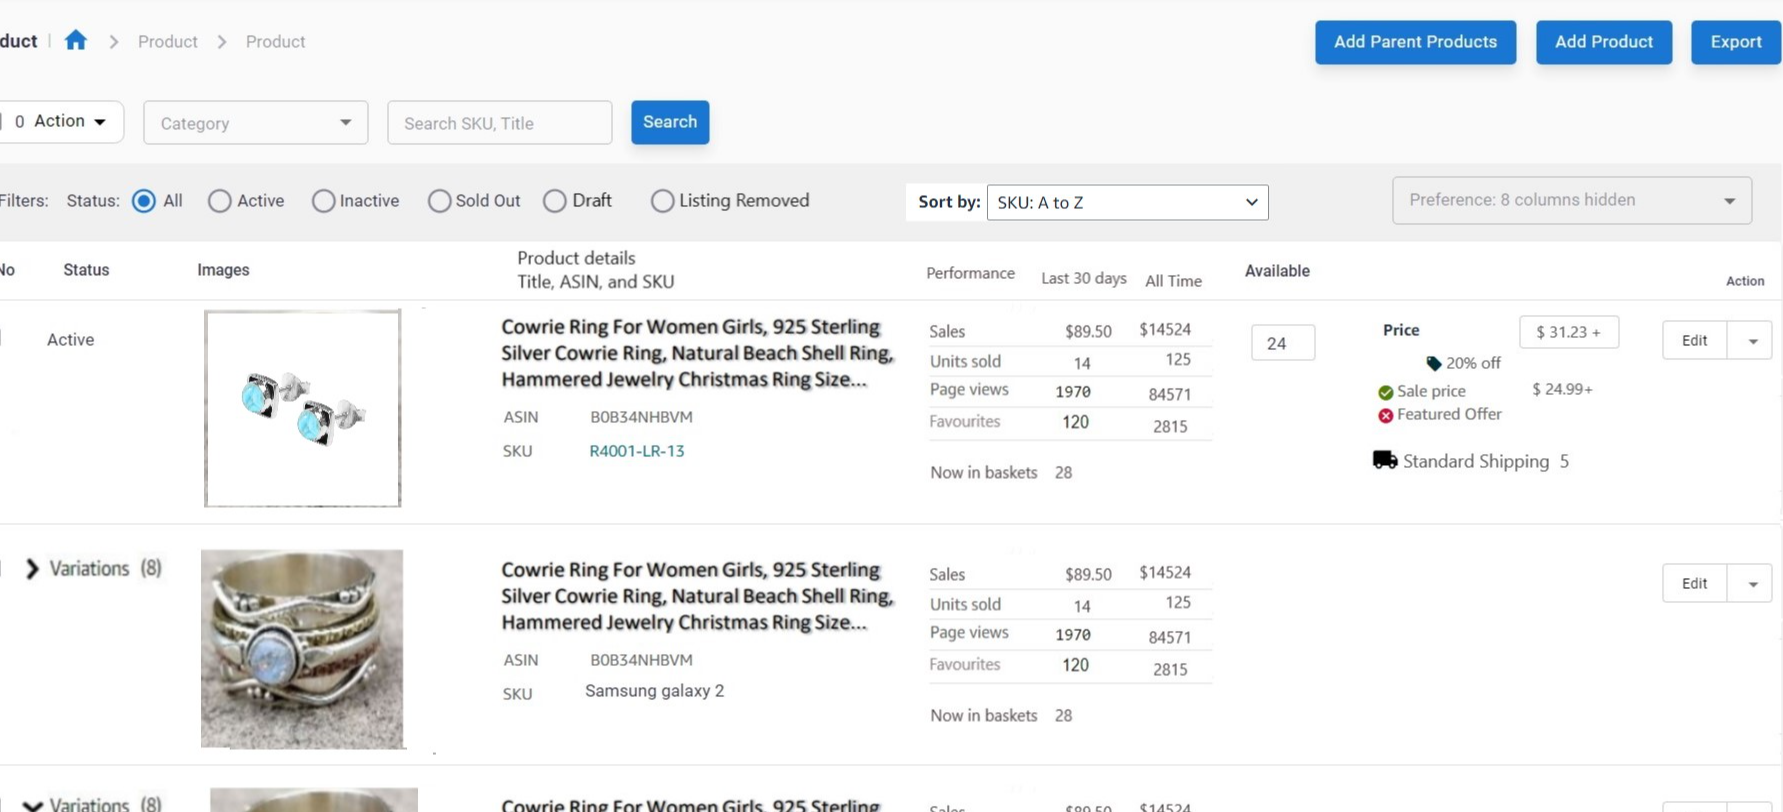Viewport: 1783px width, 812px height.
Task: Click the 20% off discount tag icon
Action: [1433, 363]
